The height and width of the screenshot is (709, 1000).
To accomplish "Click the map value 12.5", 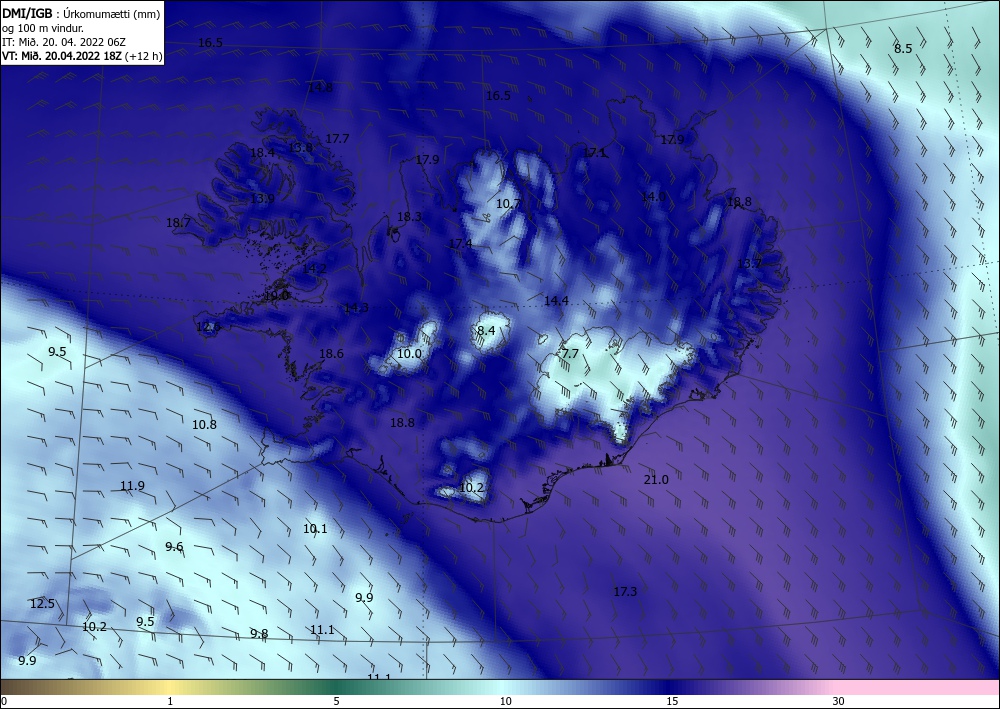I will coord(42,604).
